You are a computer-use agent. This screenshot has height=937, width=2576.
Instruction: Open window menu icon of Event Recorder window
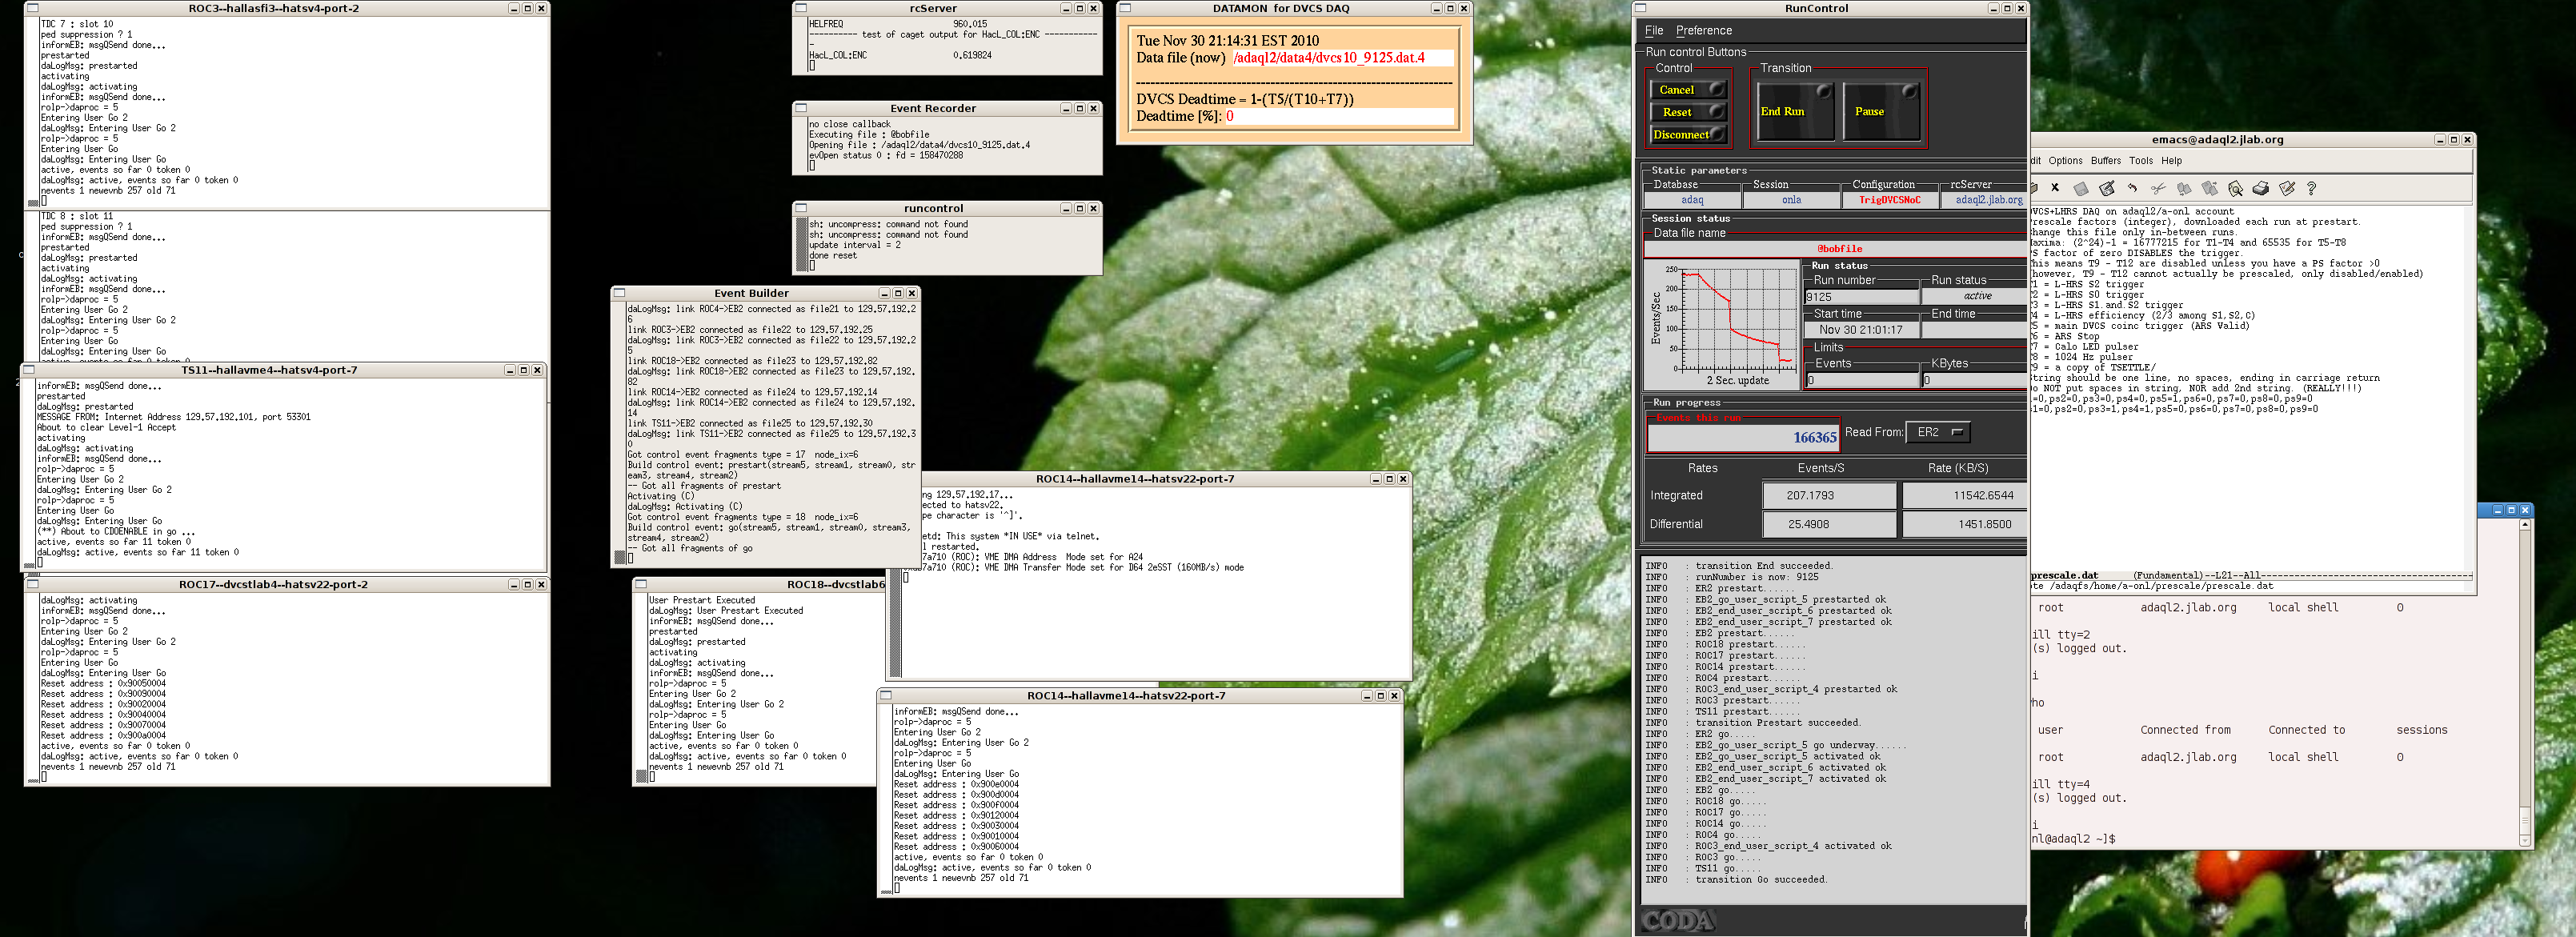[801, 108]
